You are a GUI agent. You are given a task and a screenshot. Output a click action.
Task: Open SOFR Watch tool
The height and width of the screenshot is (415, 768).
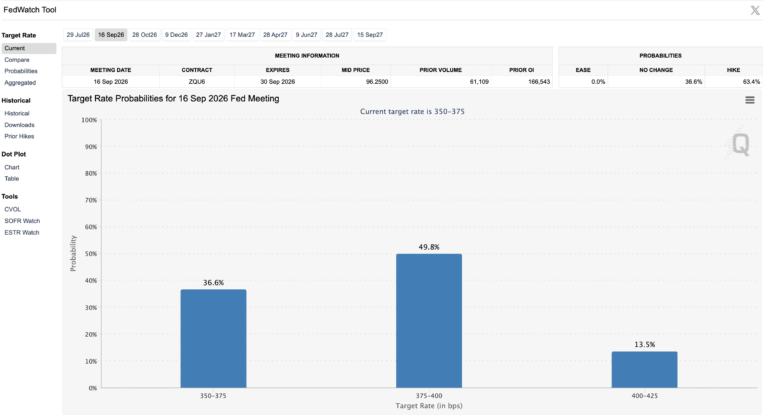(x=22, y=221)
